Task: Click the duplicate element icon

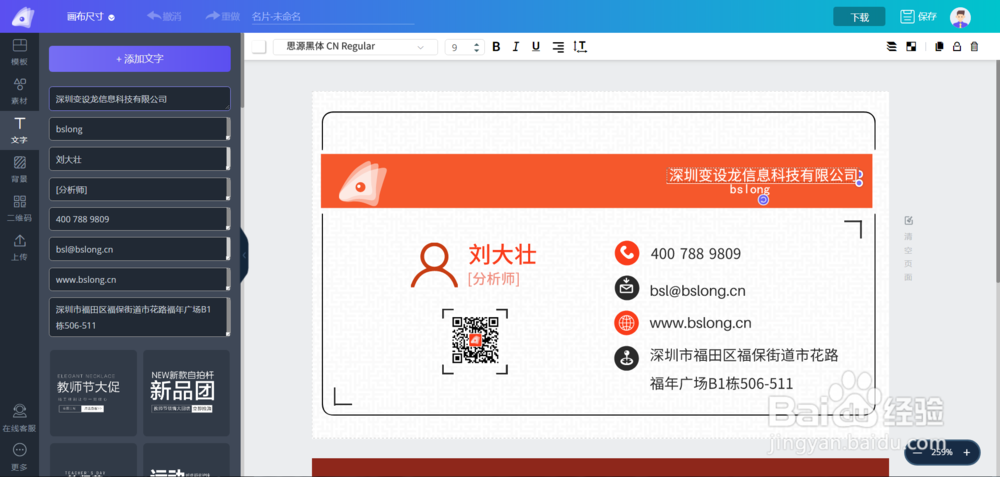Action: 939,47
